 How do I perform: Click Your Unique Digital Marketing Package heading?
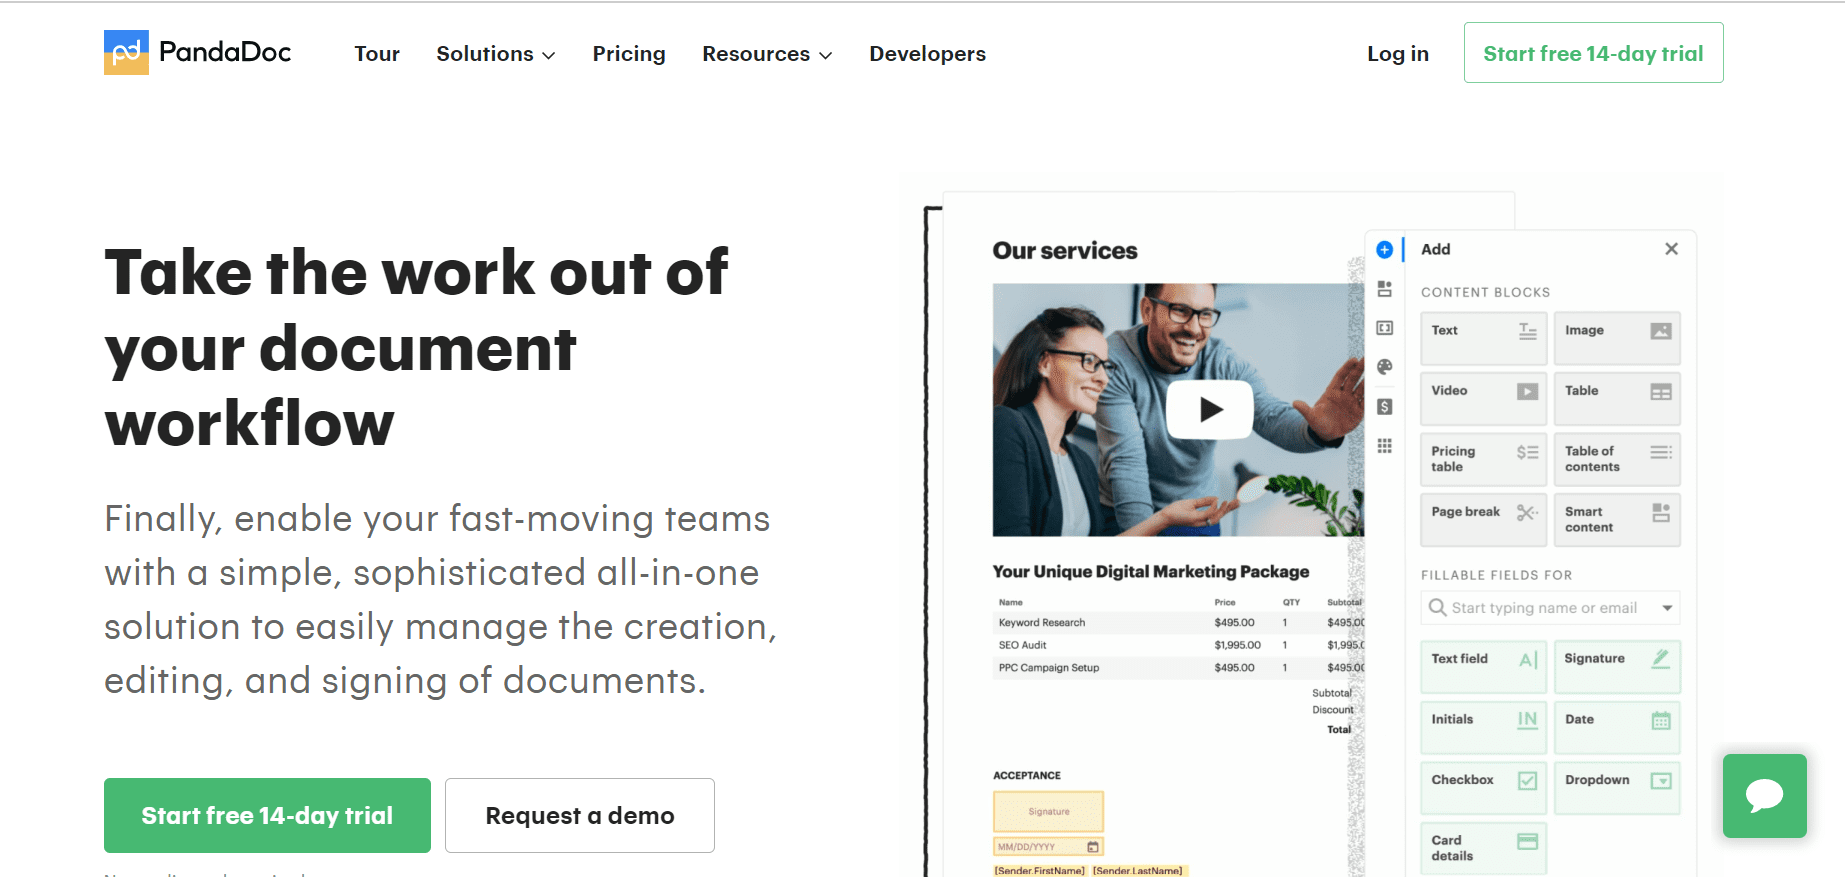1150,572
